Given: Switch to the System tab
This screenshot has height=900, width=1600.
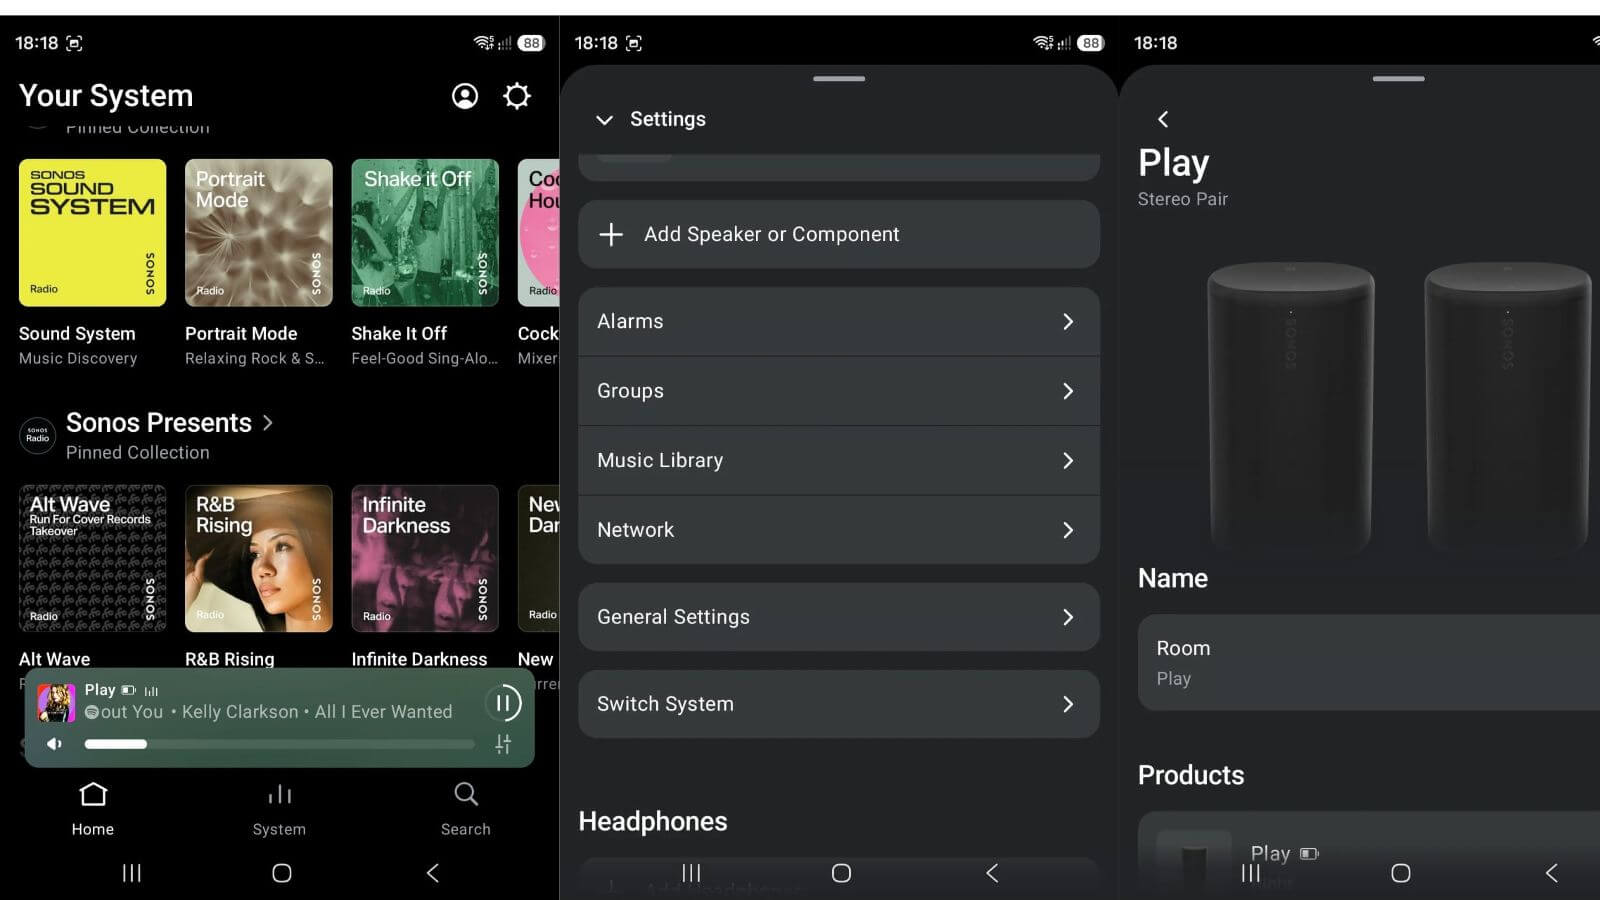Looking at the screenshot, I should click(279, 809).
